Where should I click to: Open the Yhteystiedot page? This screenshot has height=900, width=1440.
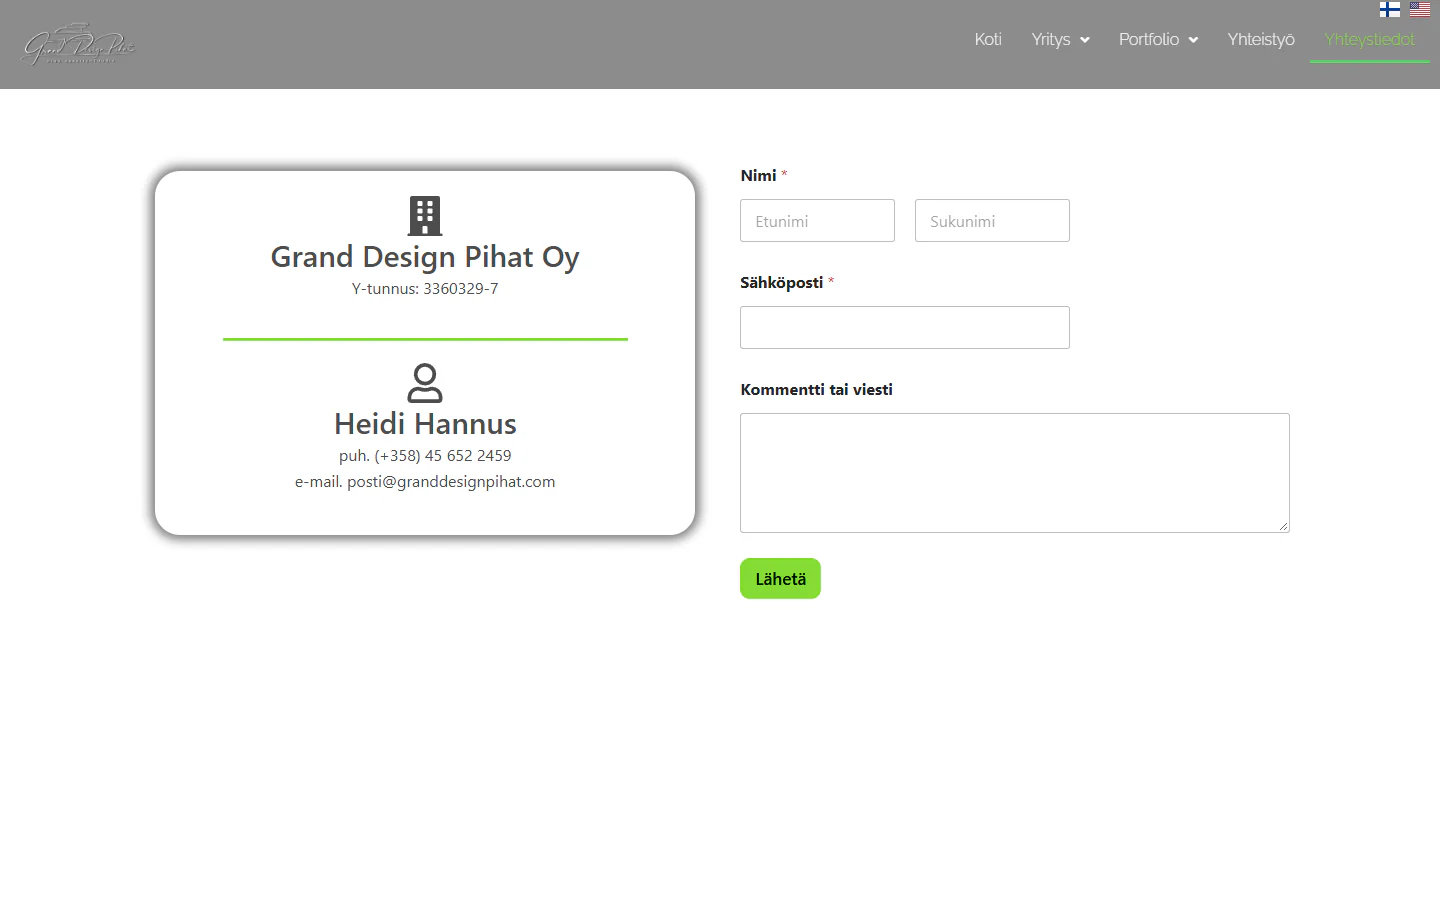tap(1370, 39)
